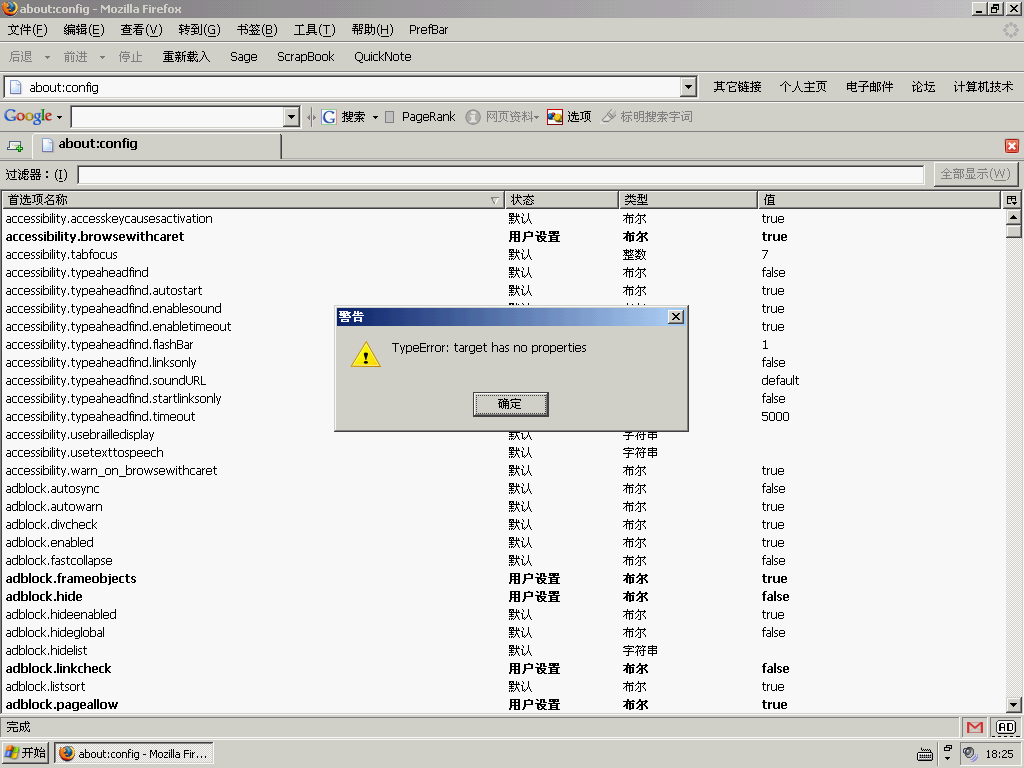
Task: Click the 过滤器 filter input field
Action: click(501, 174)
